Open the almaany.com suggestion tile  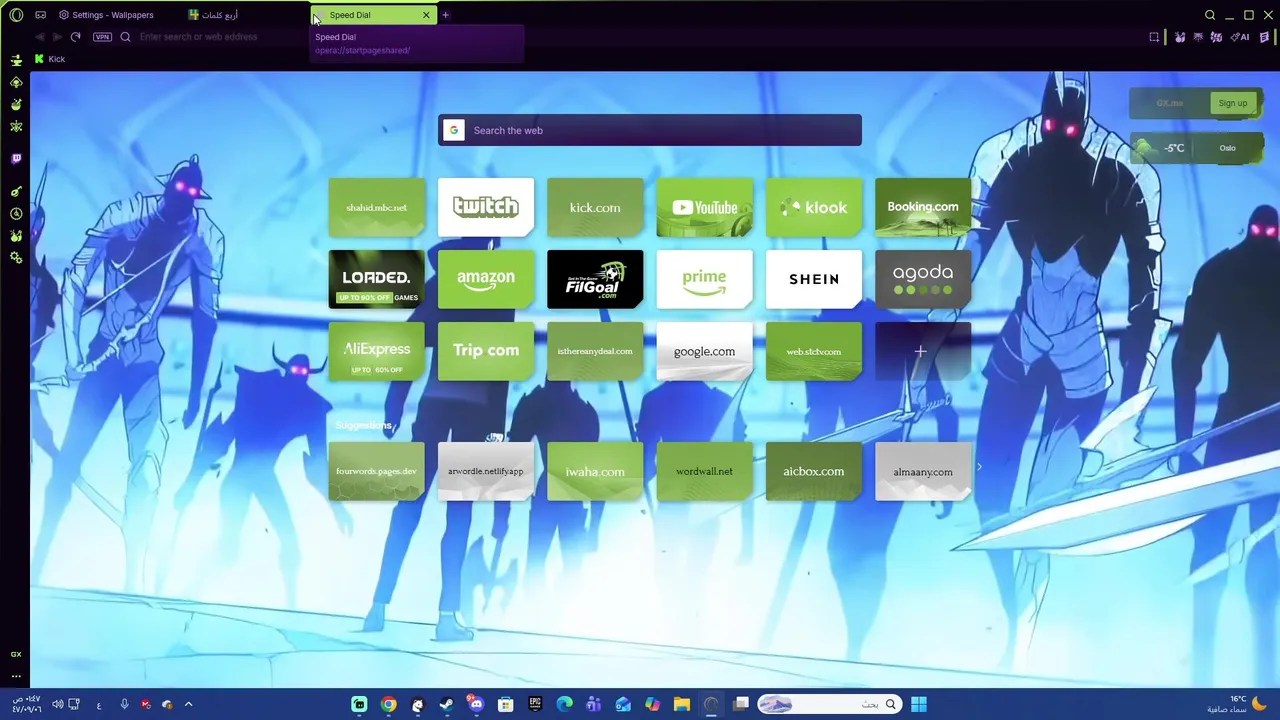coord(923,471)
